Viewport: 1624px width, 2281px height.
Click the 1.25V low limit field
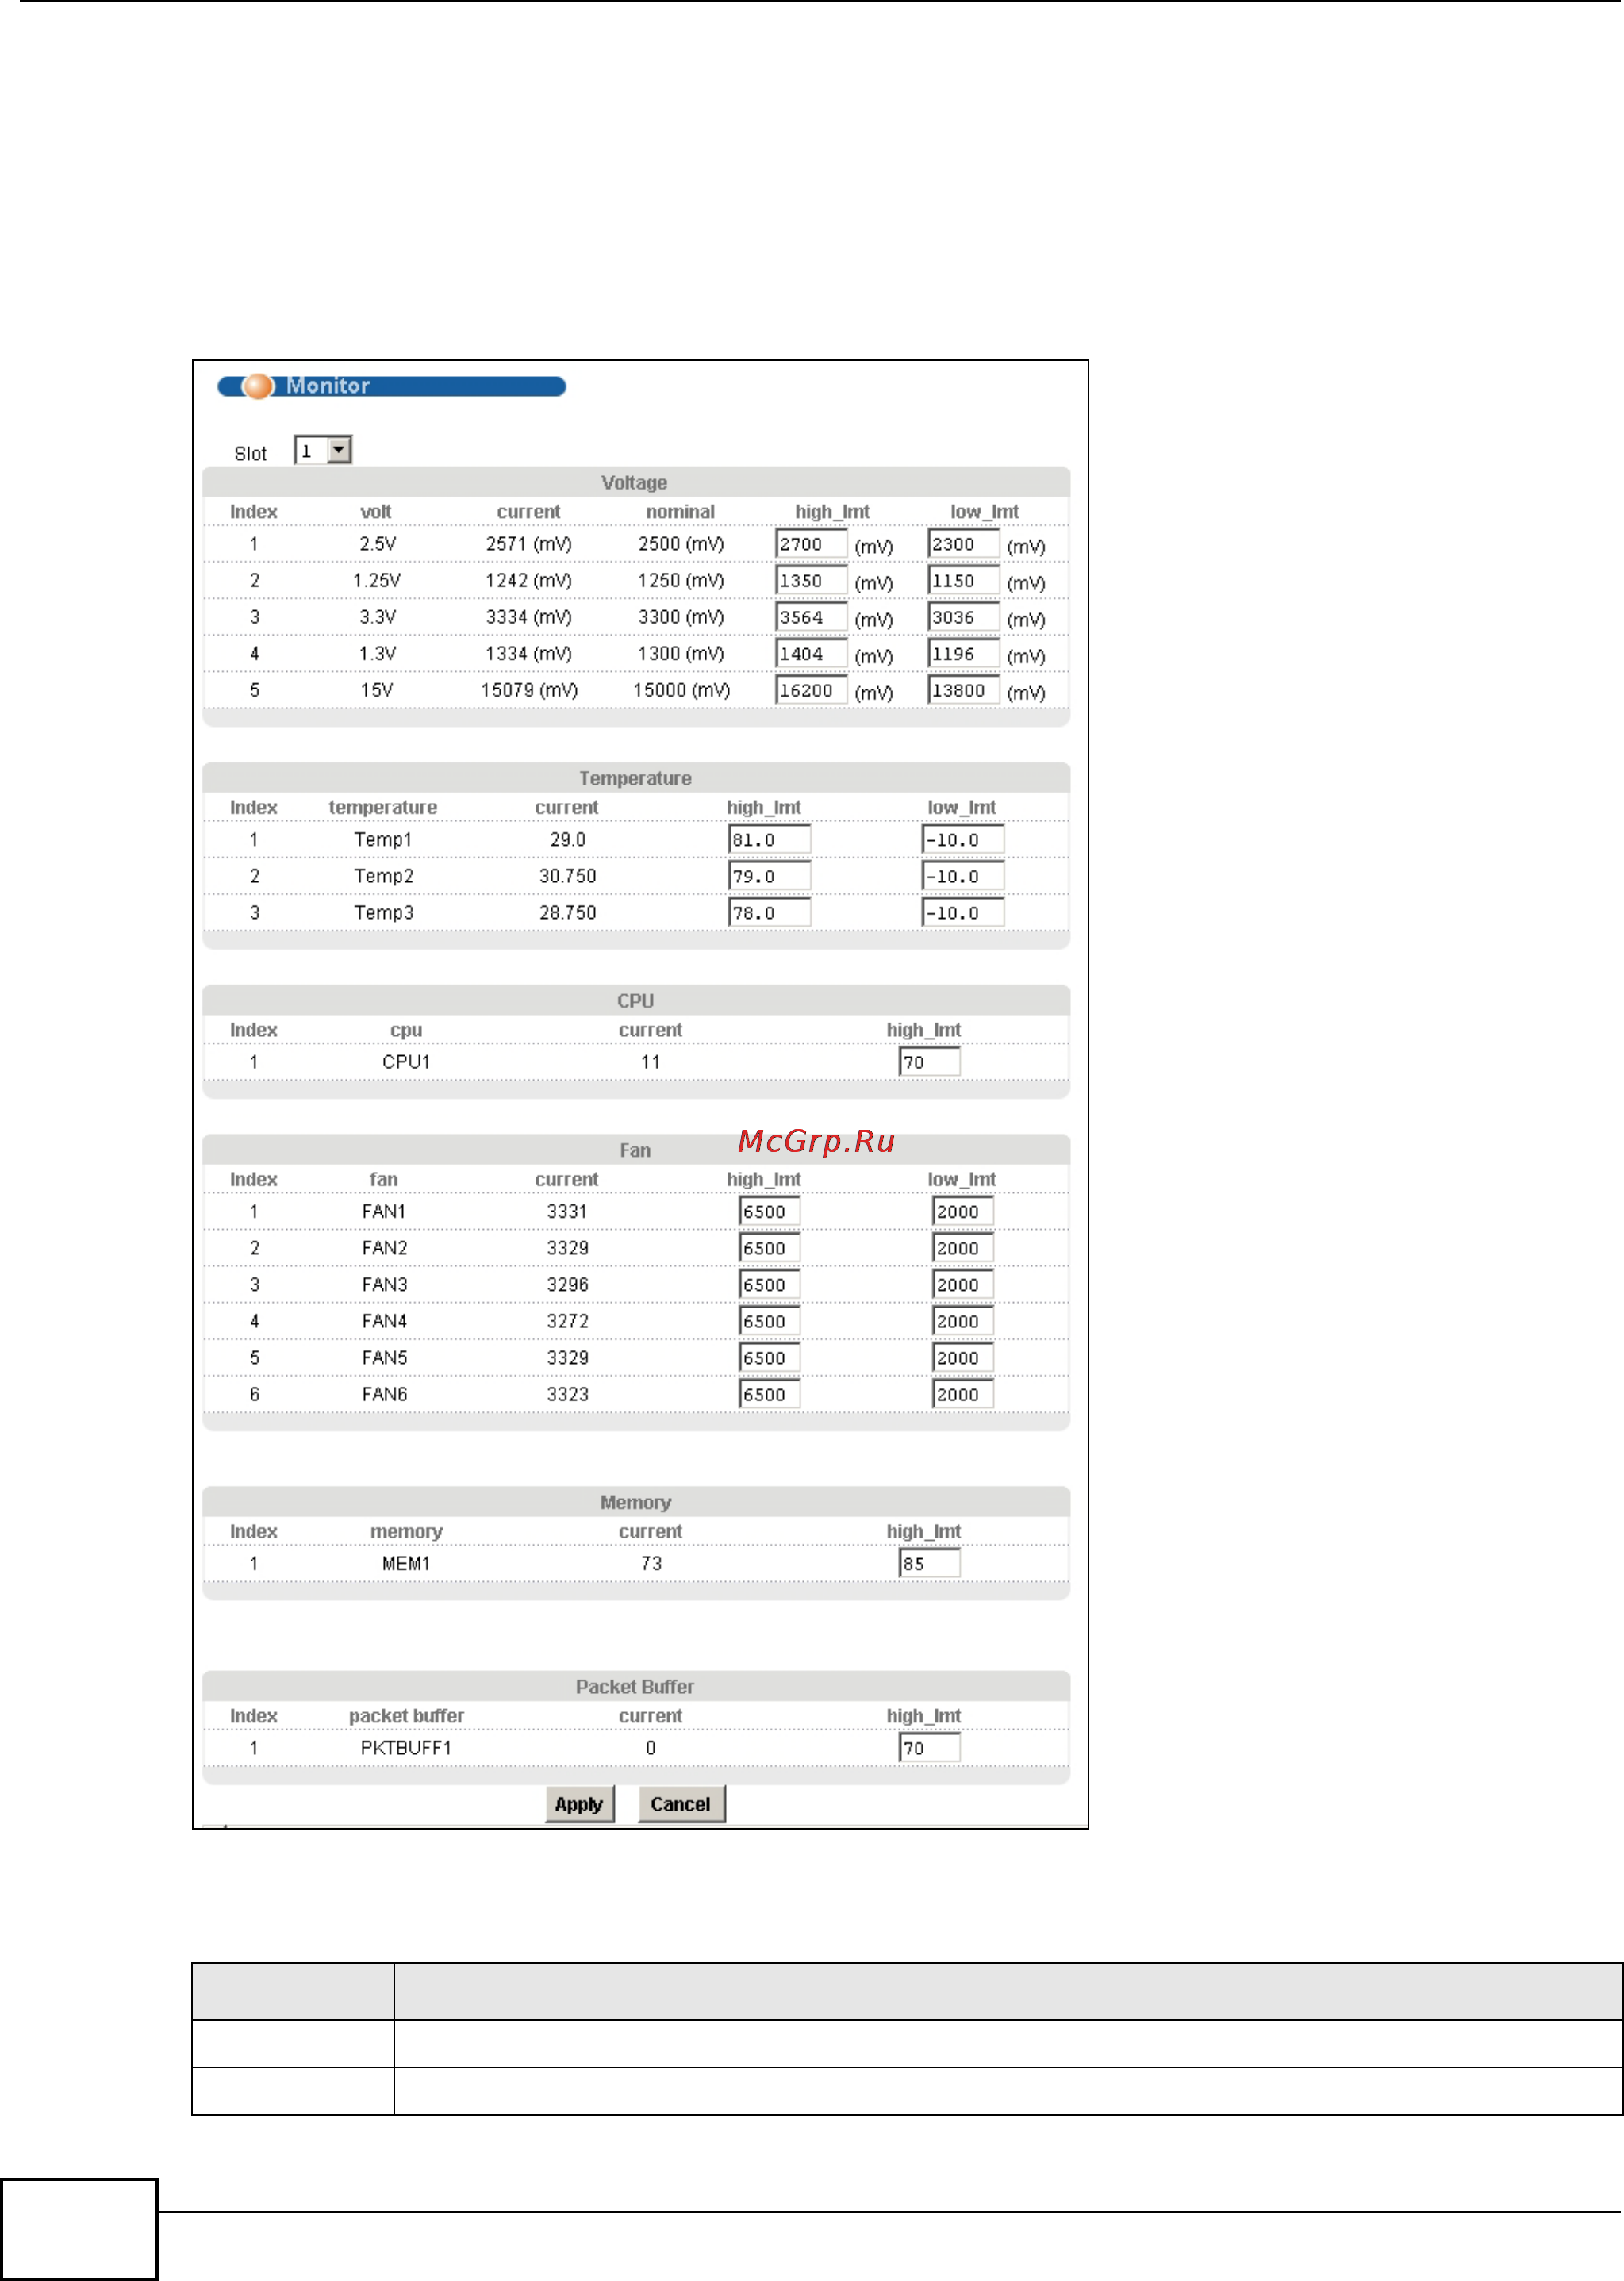[963, 581]
